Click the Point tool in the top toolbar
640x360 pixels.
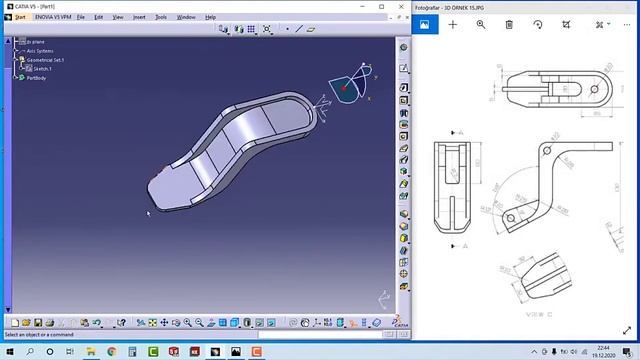pos(287,29)
